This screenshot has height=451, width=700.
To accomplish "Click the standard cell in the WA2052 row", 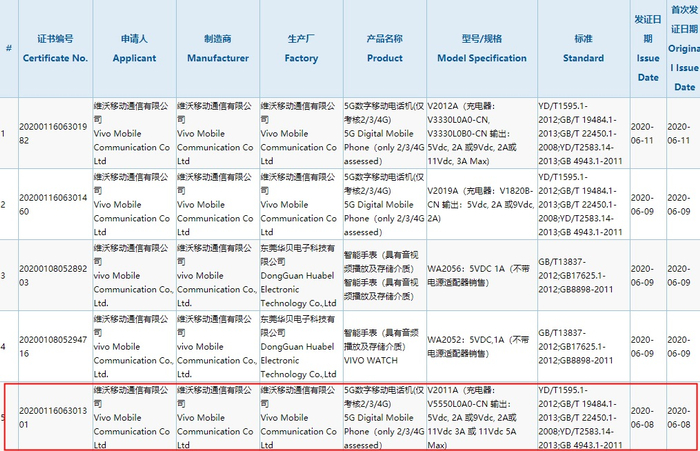I will pyautogui.click(x=583, y=347).
